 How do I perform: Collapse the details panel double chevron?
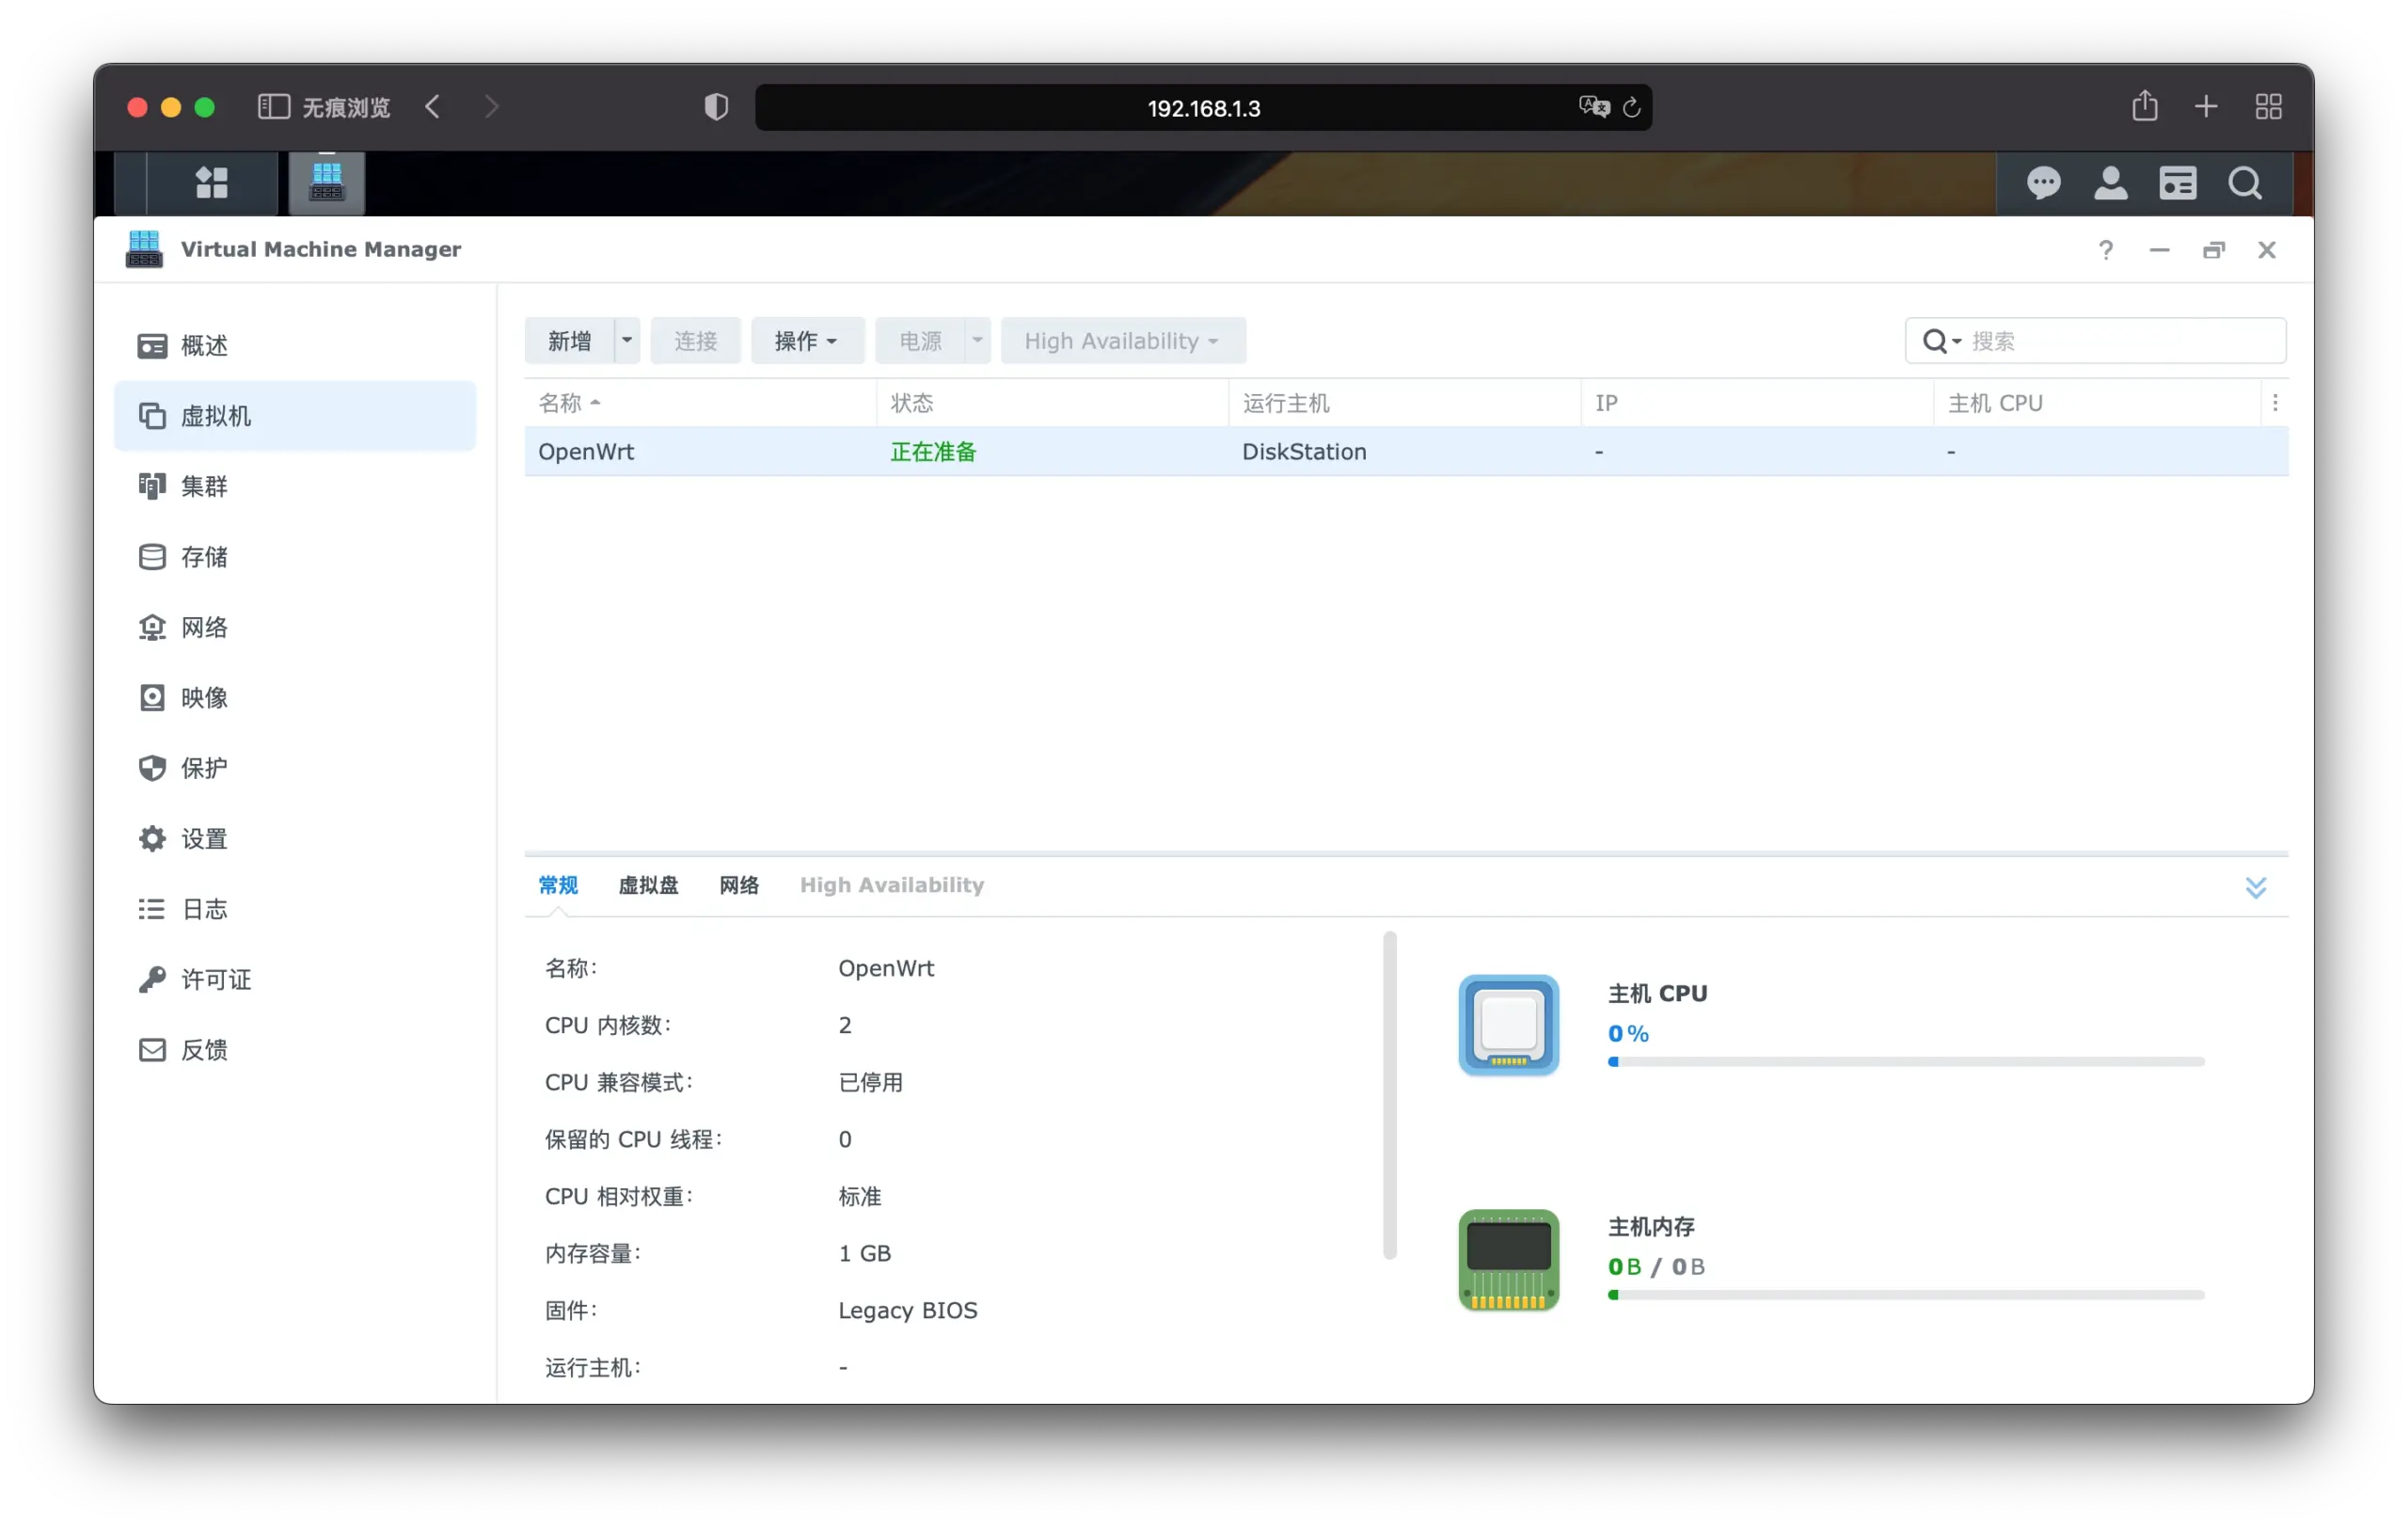[2255, 887]
